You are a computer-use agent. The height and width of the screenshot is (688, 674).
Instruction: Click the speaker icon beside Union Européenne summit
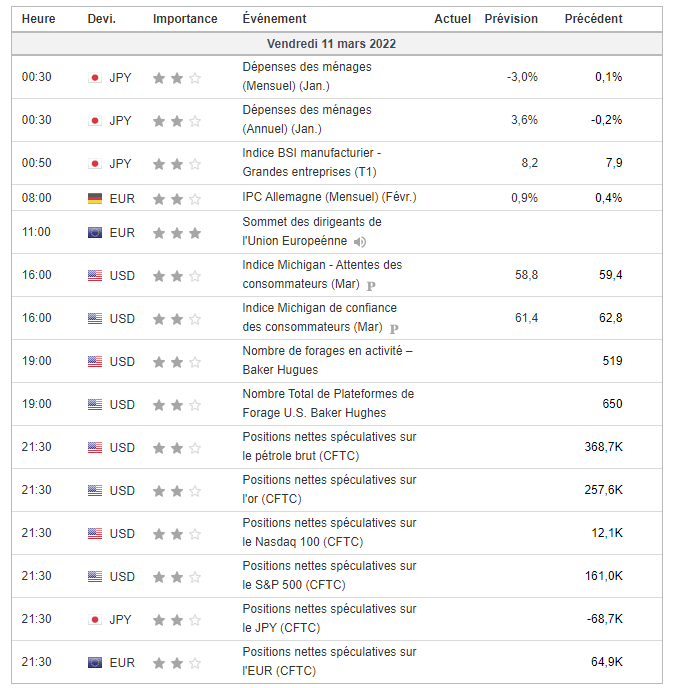pos(360,241)
